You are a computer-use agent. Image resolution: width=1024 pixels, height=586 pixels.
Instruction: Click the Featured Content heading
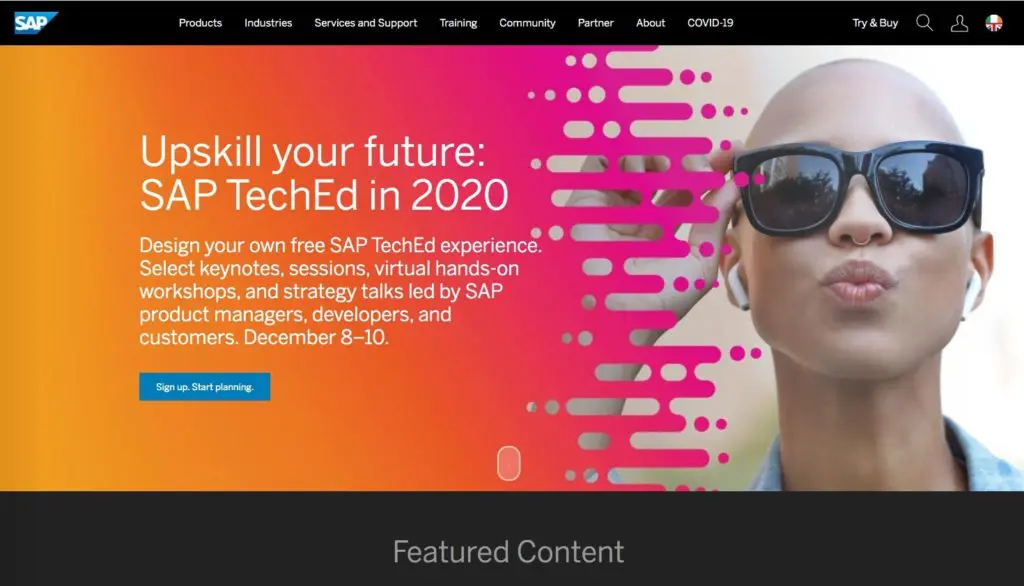(508, 552)
